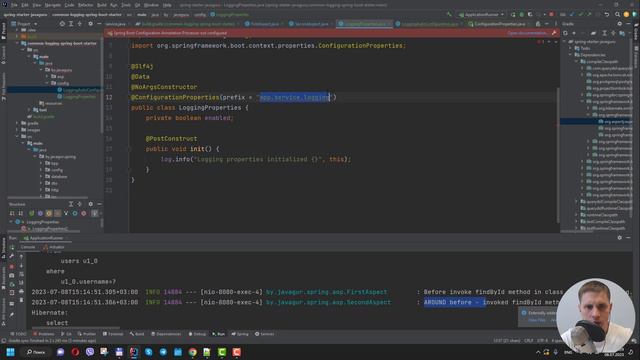Select LoggingAutoConfiguration file in project tree
The height and width of the screenshot is (360, 640).
pos(80,90)
